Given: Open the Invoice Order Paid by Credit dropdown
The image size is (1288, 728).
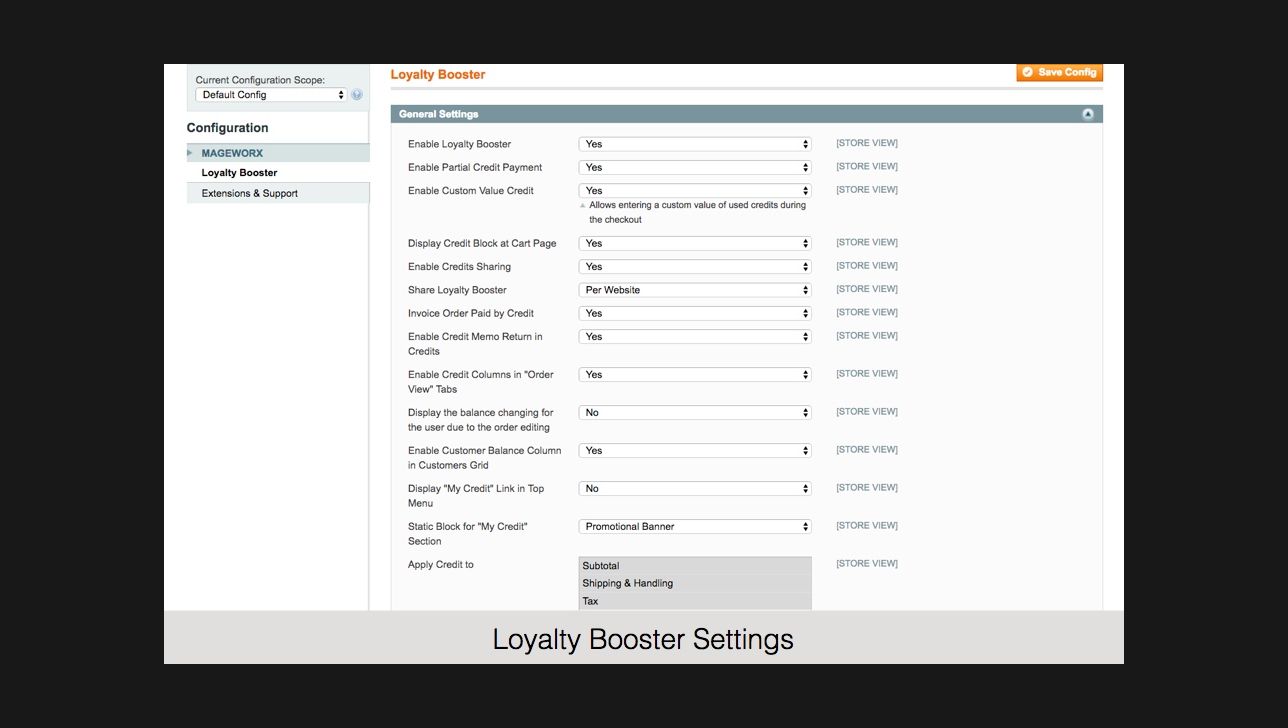Looking at the screenshot, I should pyautogui.click(x=695, y=313).
